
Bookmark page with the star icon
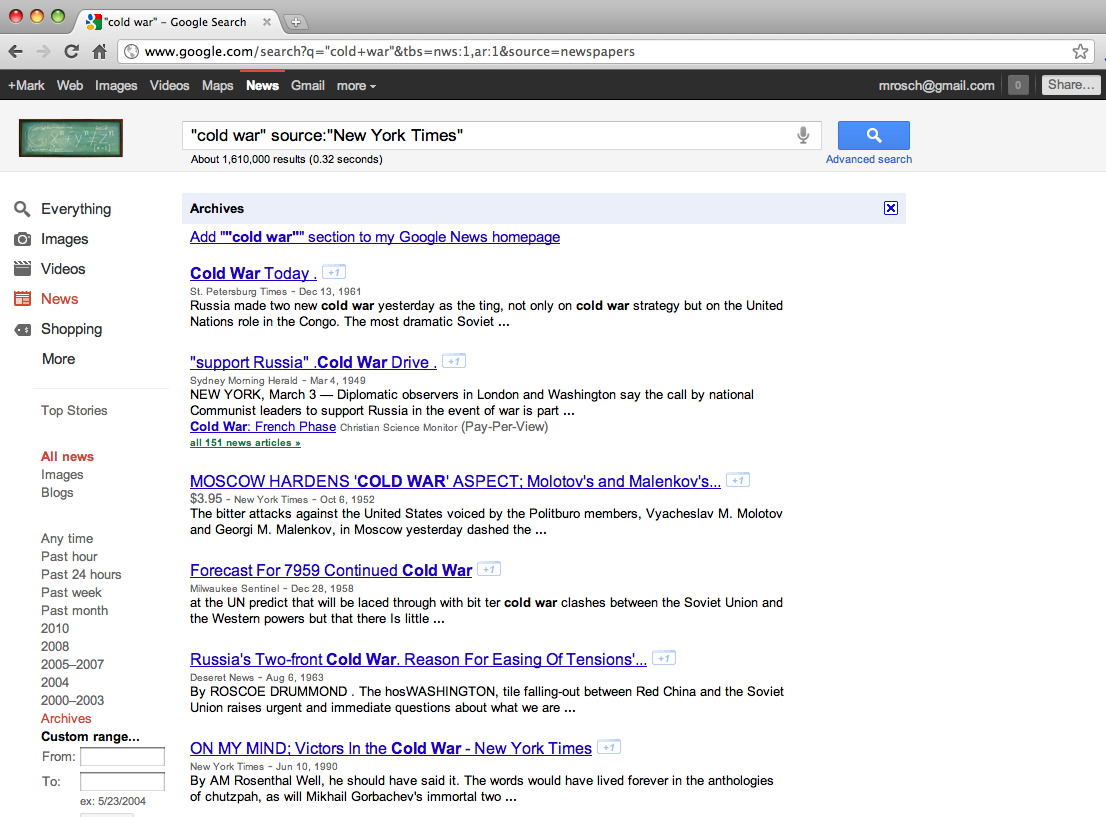[1080, 52]
